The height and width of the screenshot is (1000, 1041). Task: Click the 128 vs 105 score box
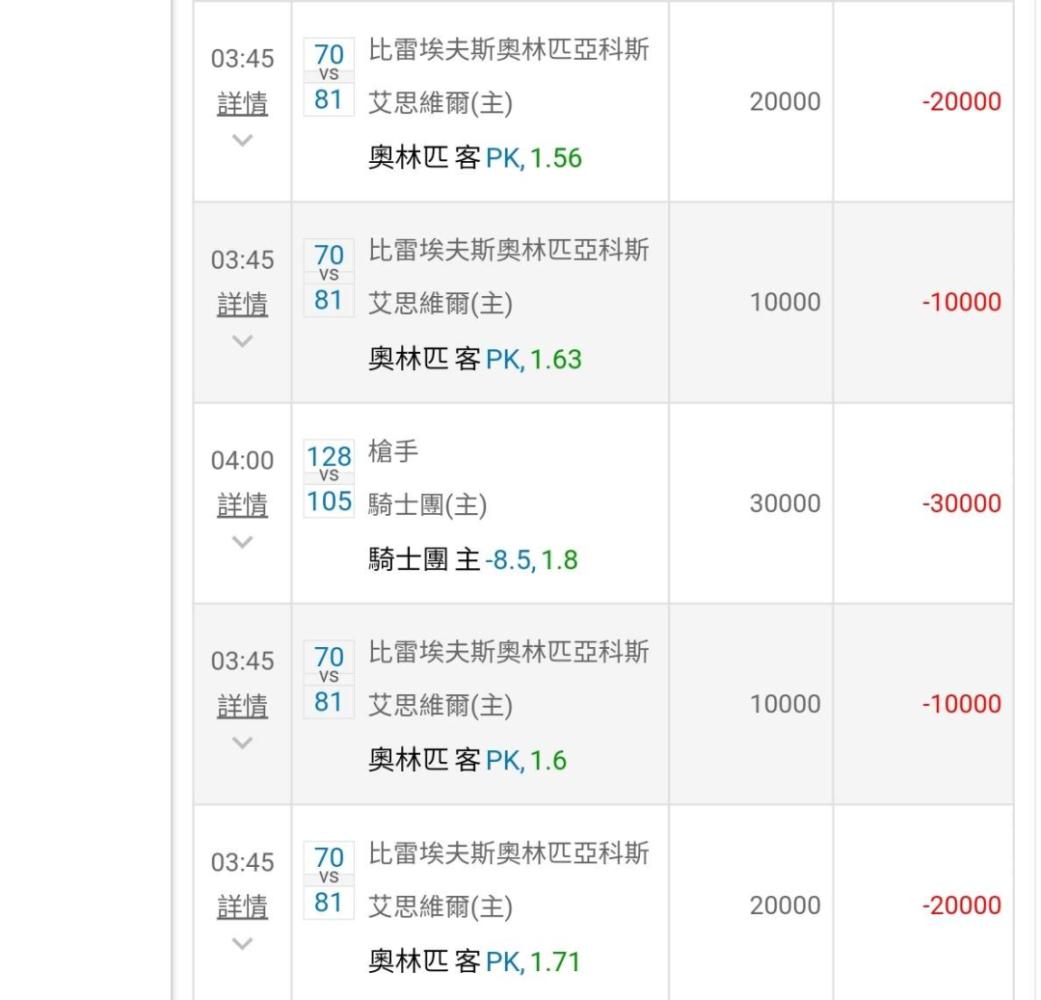click(329, 479)
